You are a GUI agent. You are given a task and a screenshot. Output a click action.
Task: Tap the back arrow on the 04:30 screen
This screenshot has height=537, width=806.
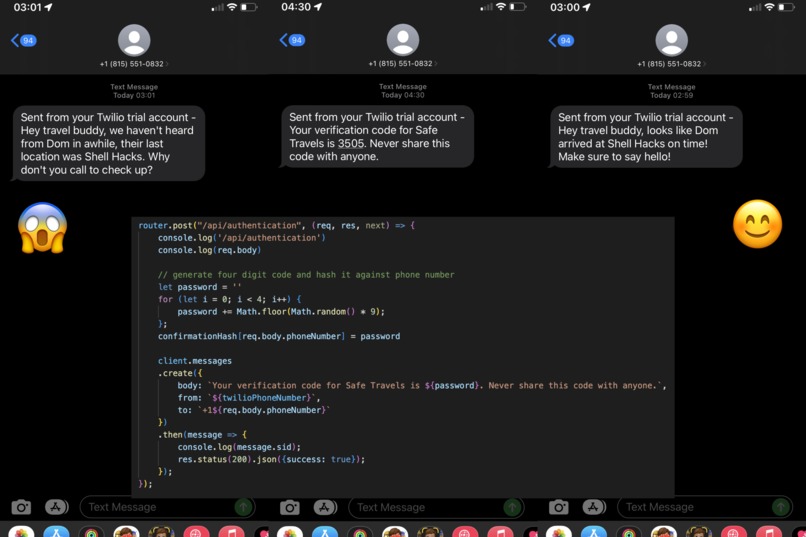click(x=284, y=40)
